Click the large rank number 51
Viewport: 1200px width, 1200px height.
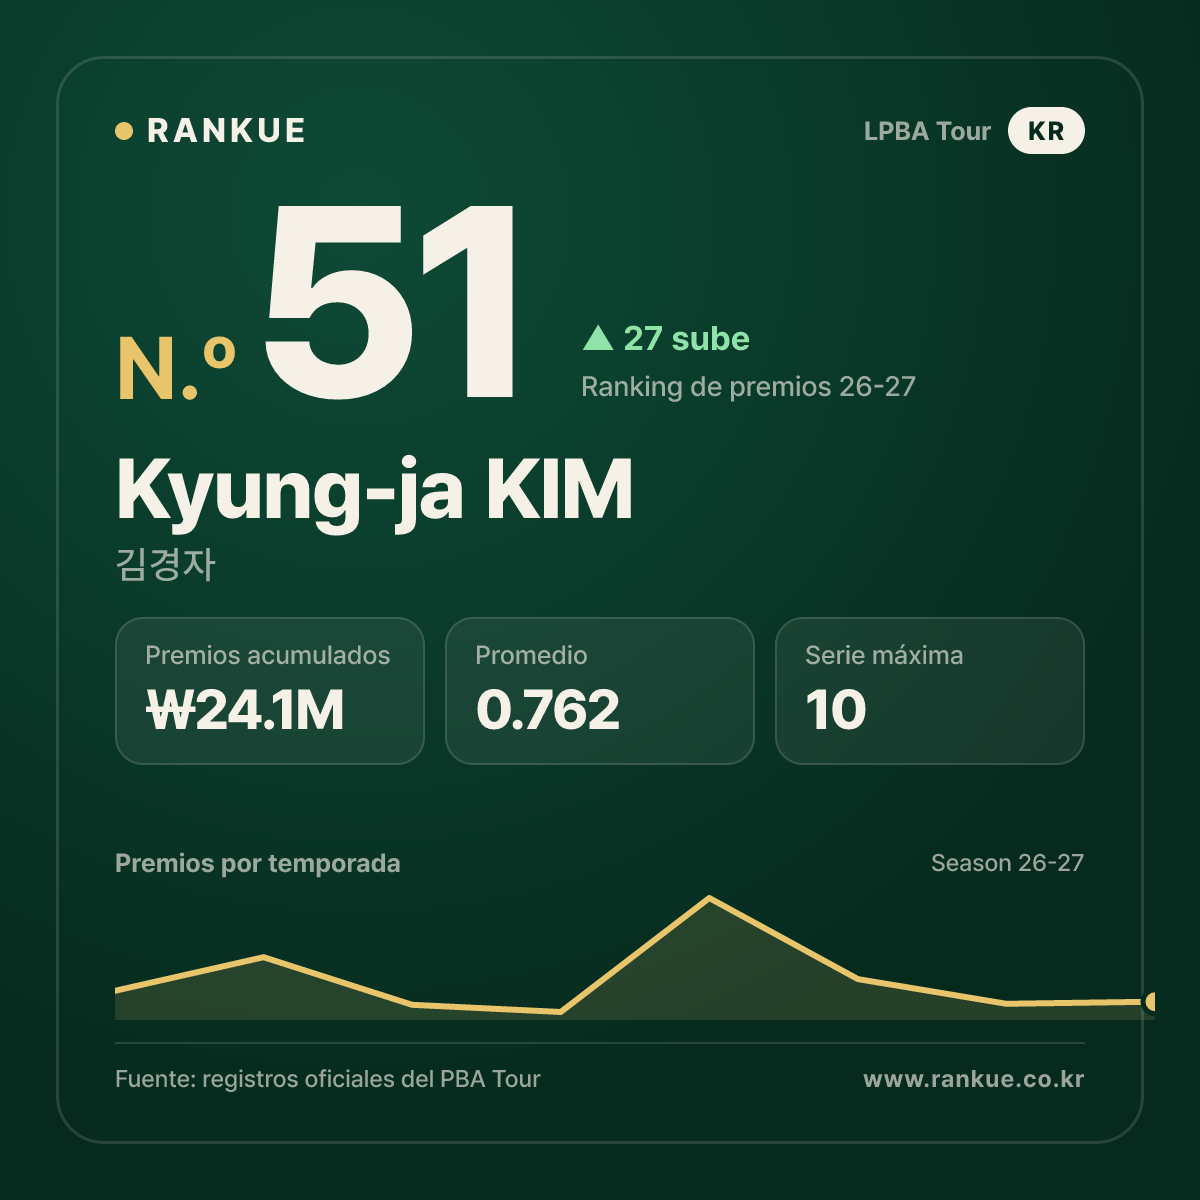392,301
